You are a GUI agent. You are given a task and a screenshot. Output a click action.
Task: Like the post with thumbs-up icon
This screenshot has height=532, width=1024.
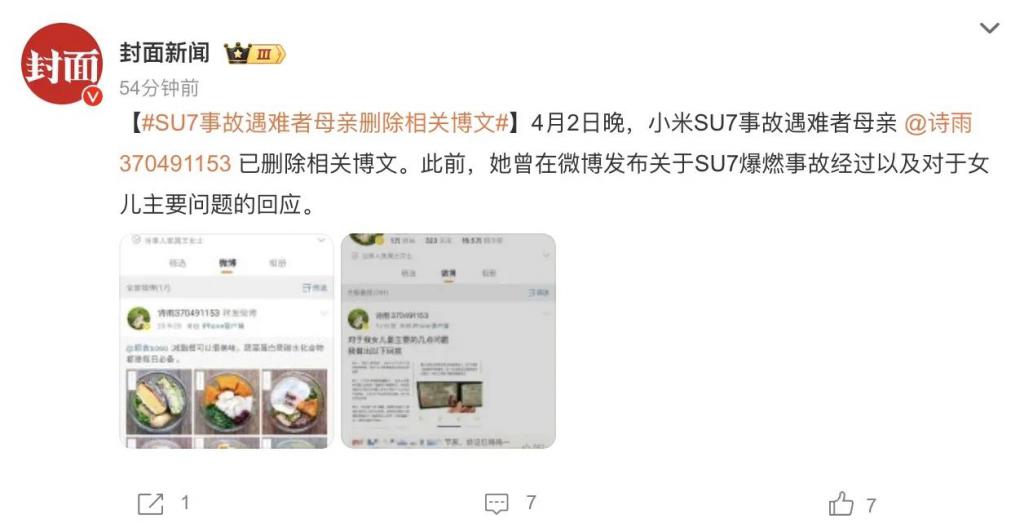point(841,503)
